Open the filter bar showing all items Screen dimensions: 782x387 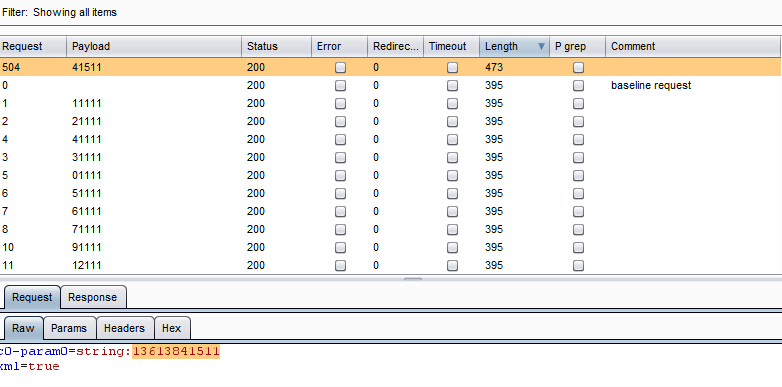point(391,12)
